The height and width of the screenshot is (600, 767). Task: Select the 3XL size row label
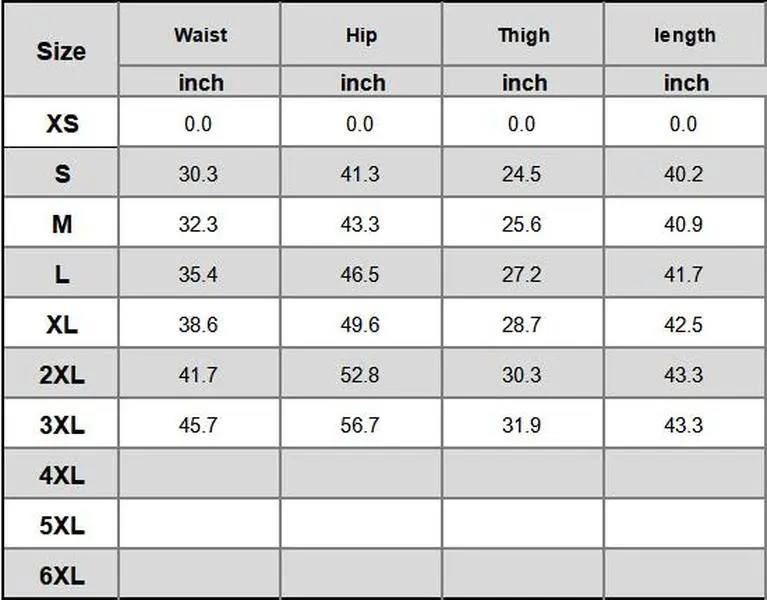61,425
